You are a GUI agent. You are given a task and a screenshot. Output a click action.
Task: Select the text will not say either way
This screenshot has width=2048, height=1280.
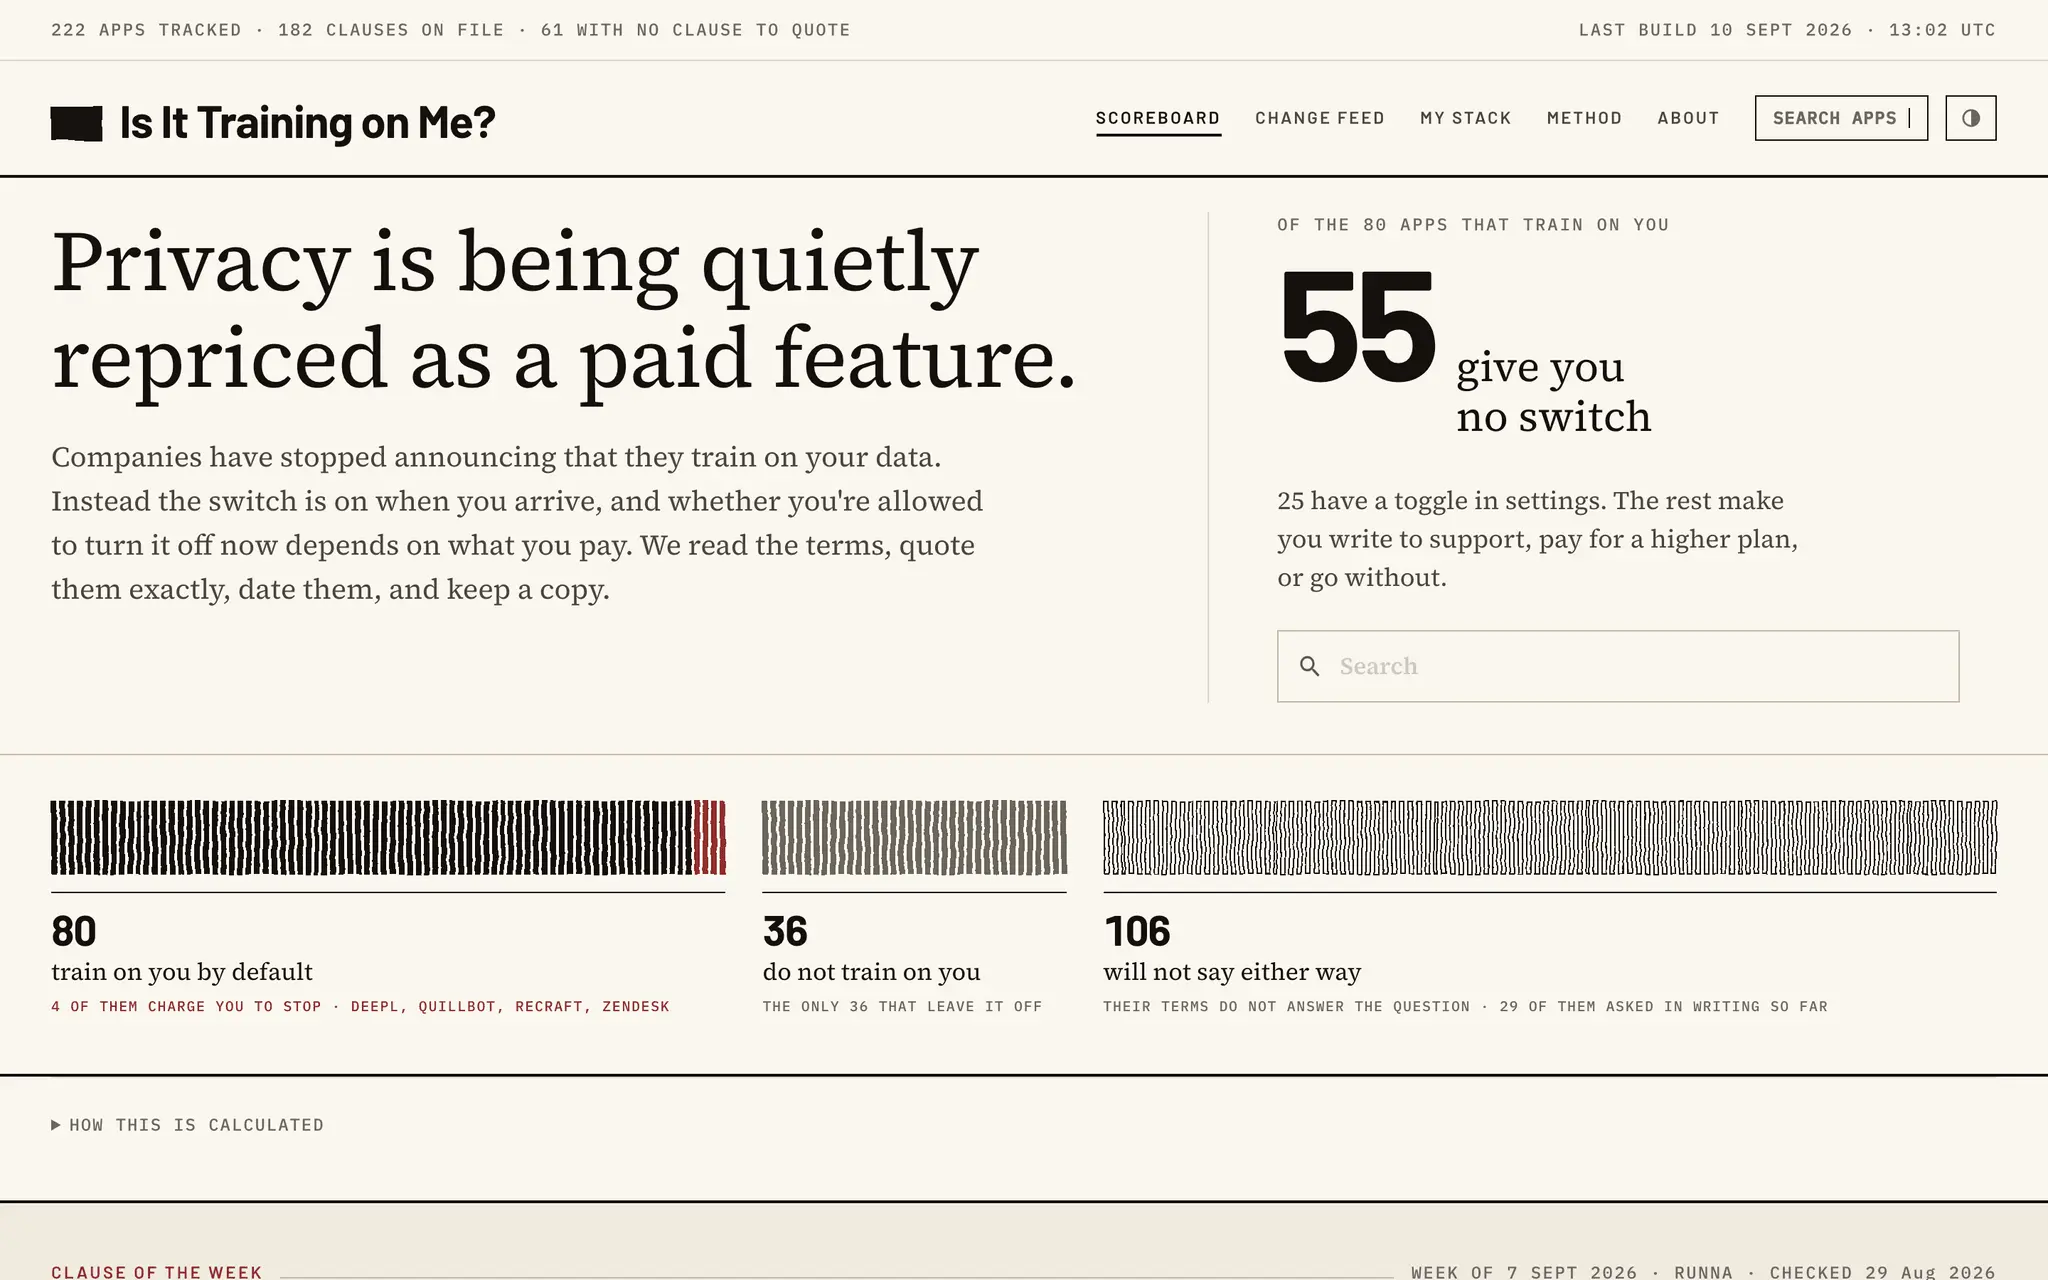click(1232, 972)
